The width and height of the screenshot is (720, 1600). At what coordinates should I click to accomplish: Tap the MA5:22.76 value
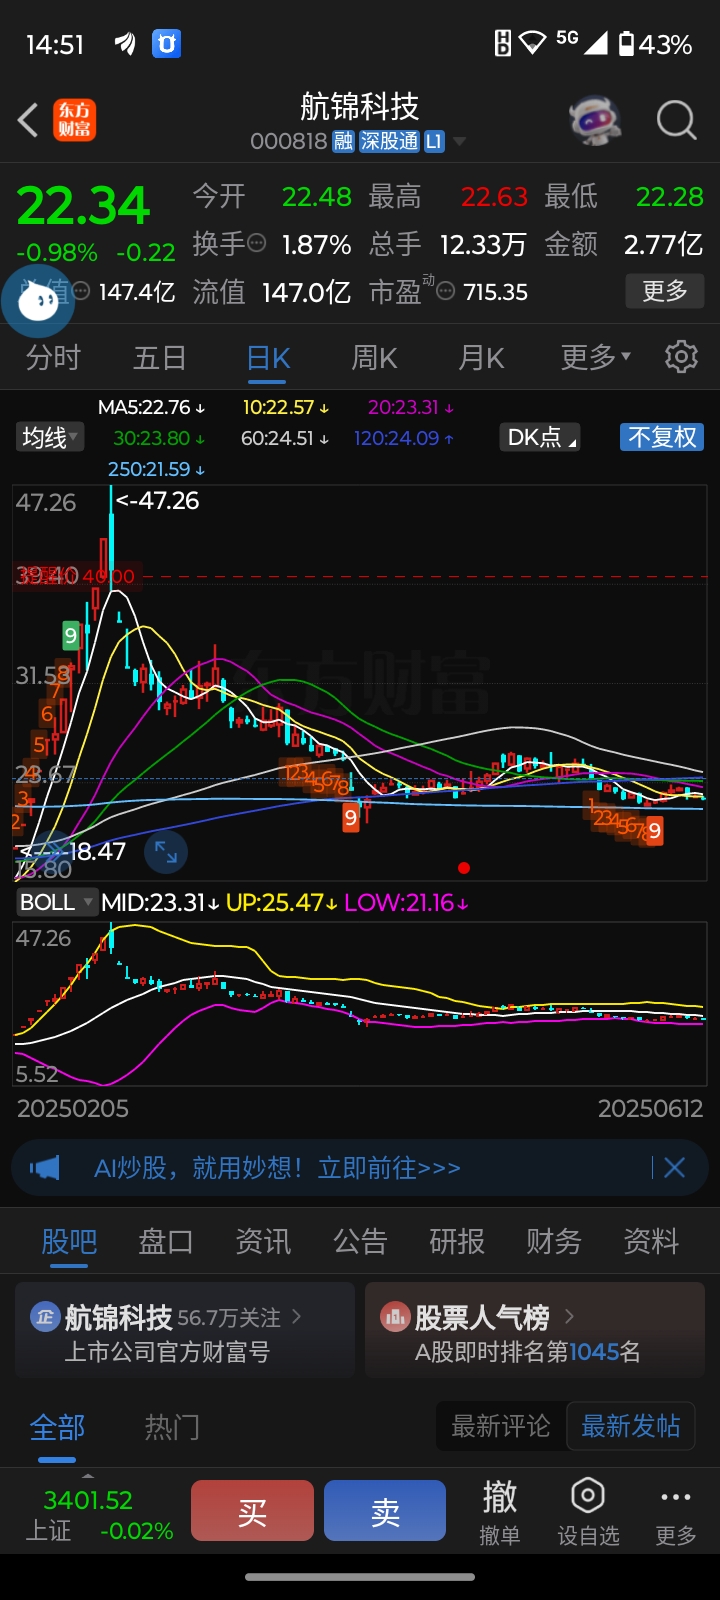click(151, 407)
